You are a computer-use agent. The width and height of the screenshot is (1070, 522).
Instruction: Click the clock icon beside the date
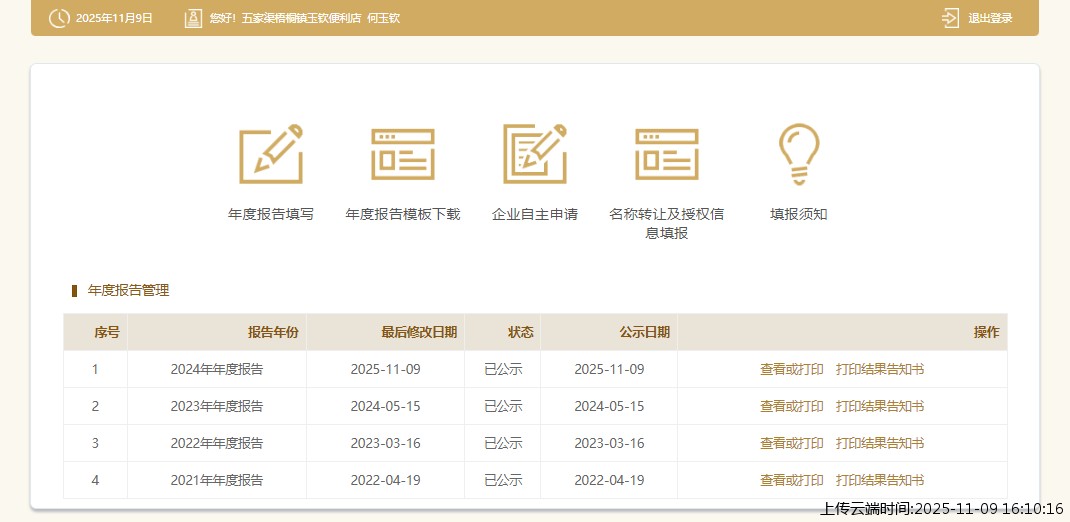(59, 18)
